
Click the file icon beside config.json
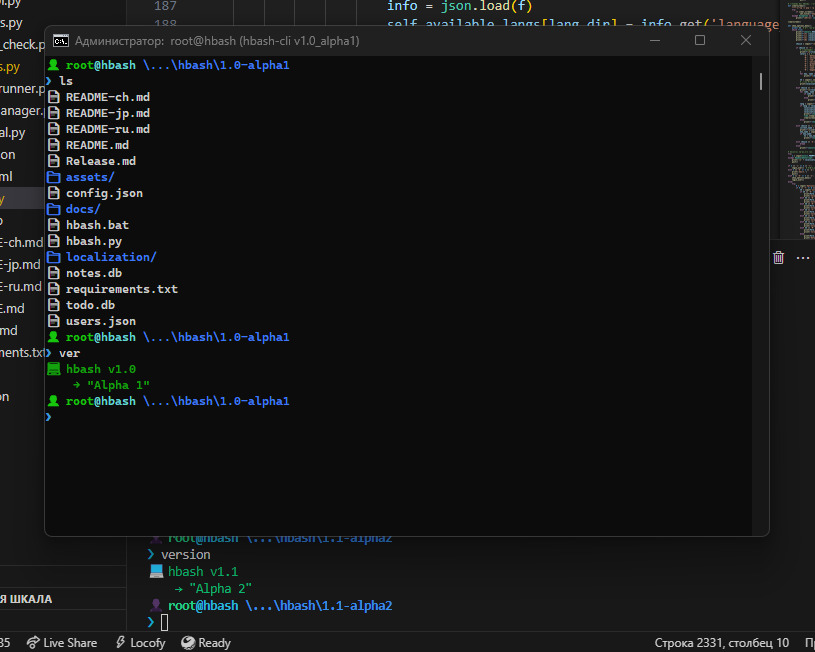coord(54,193)
